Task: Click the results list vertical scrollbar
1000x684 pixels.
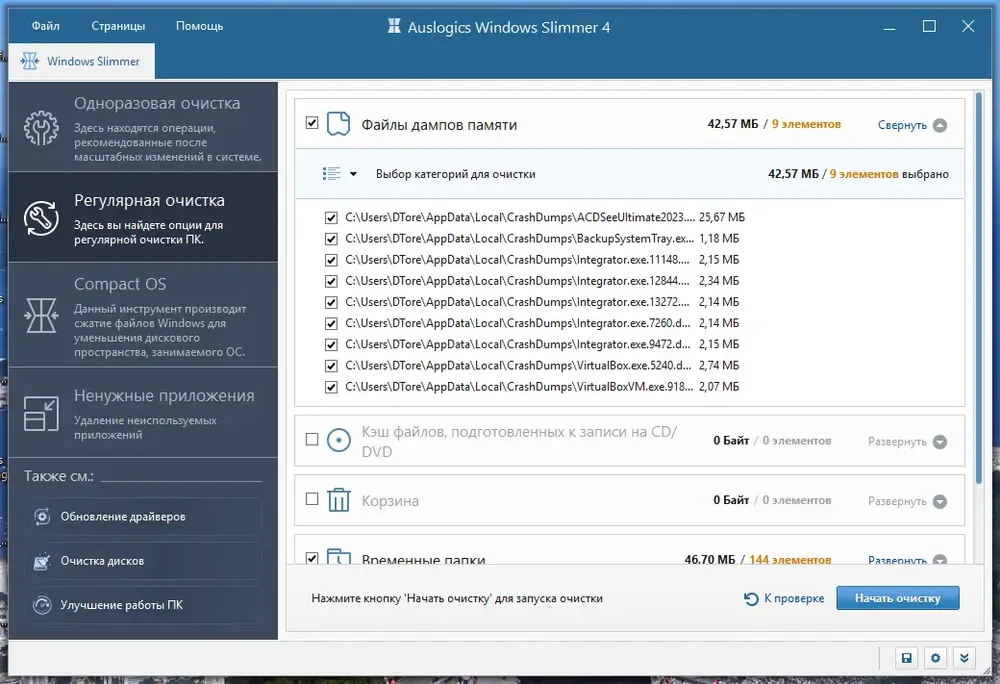Action: click(978, 287)
